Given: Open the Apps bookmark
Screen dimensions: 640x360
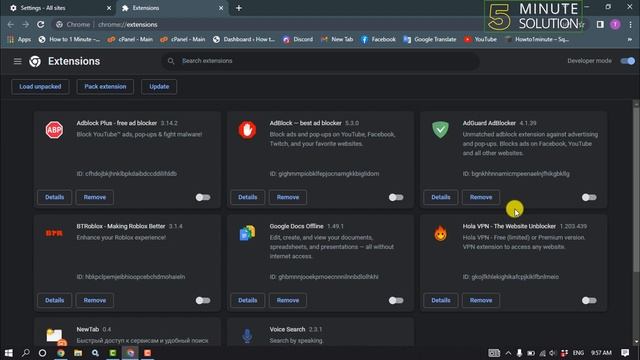Looking at the screenshot, I should (x=19, y=40).
